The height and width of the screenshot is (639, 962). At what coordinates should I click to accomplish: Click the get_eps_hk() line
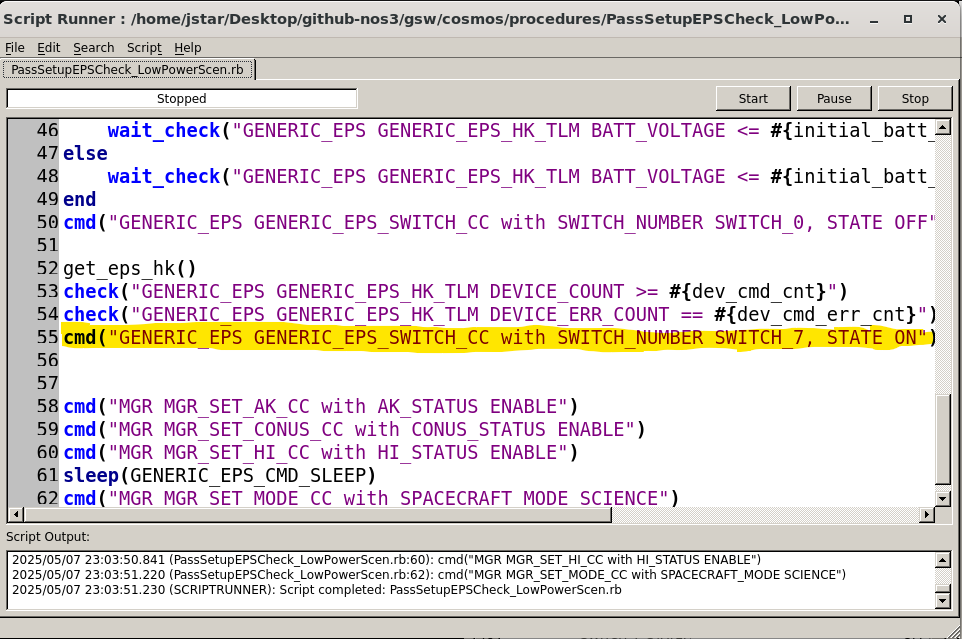click(x=129, y=268)
